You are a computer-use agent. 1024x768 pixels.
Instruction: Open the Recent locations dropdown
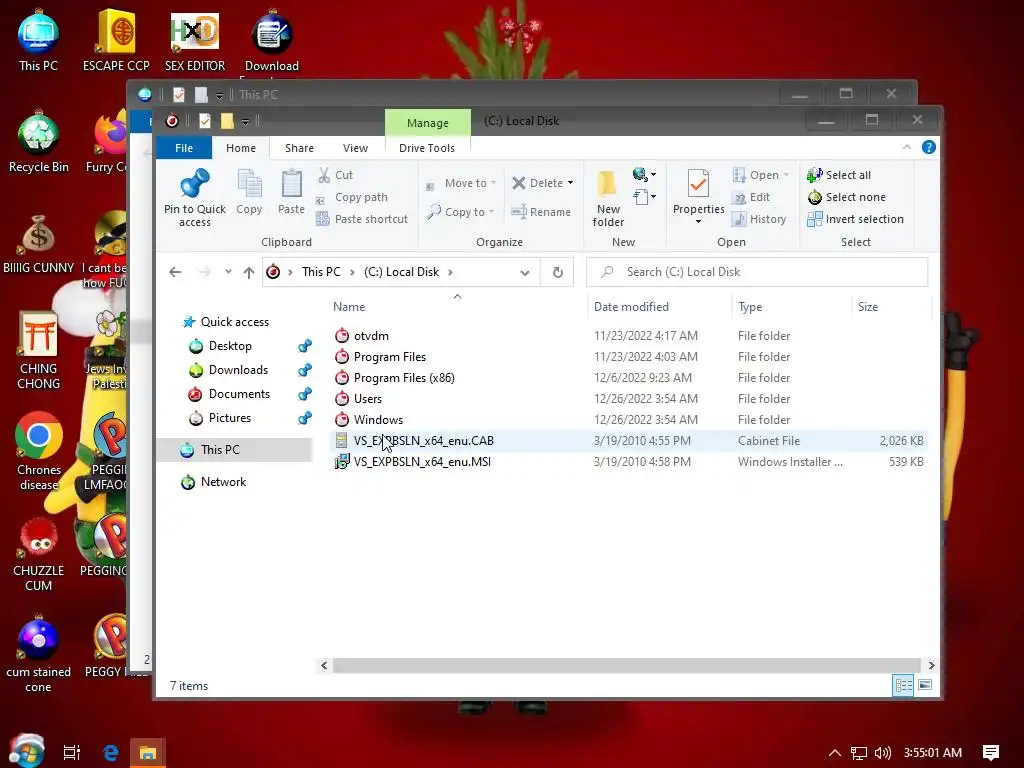pos(228,272)
